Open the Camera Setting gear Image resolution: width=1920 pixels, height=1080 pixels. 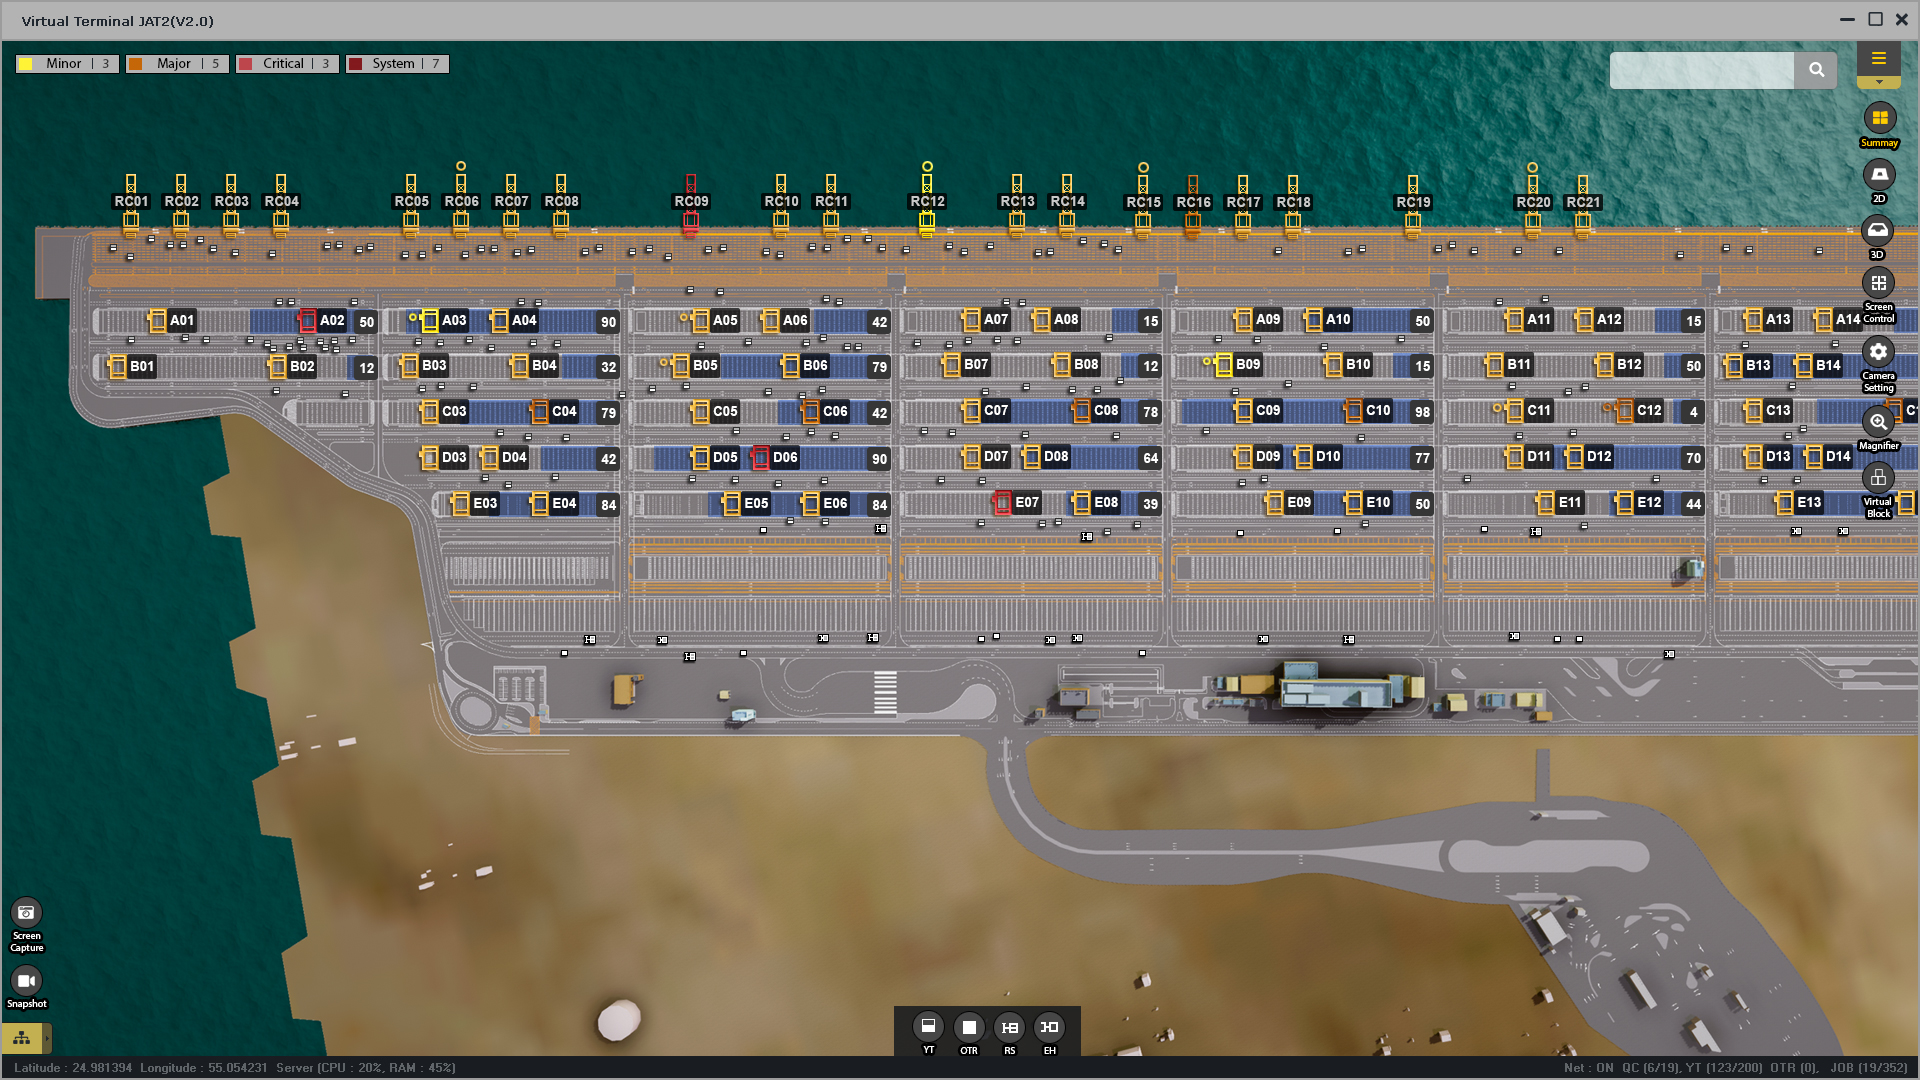click(1878, 352)
